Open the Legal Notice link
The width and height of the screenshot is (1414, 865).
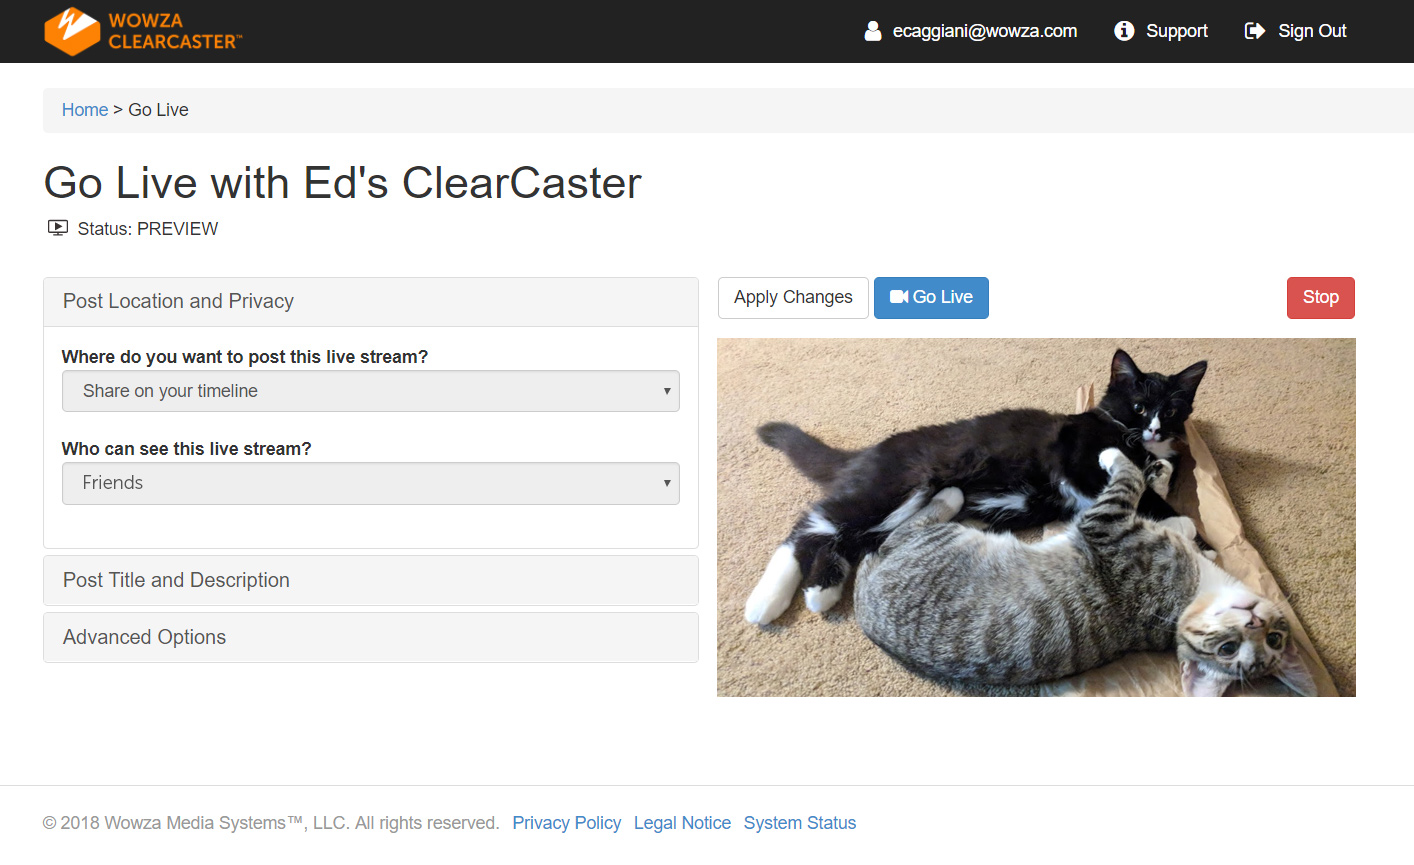click(x=682, y=823)
